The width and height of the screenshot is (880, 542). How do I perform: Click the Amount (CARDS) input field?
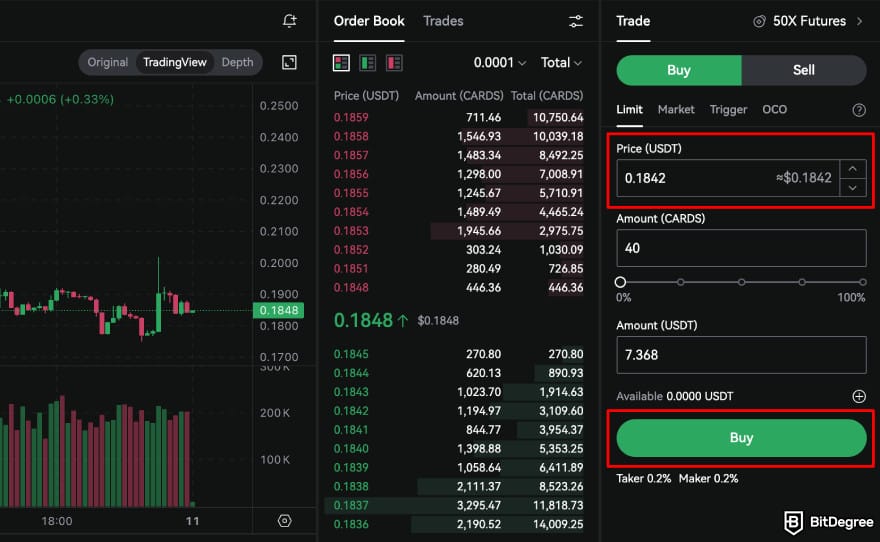point(741,248)
